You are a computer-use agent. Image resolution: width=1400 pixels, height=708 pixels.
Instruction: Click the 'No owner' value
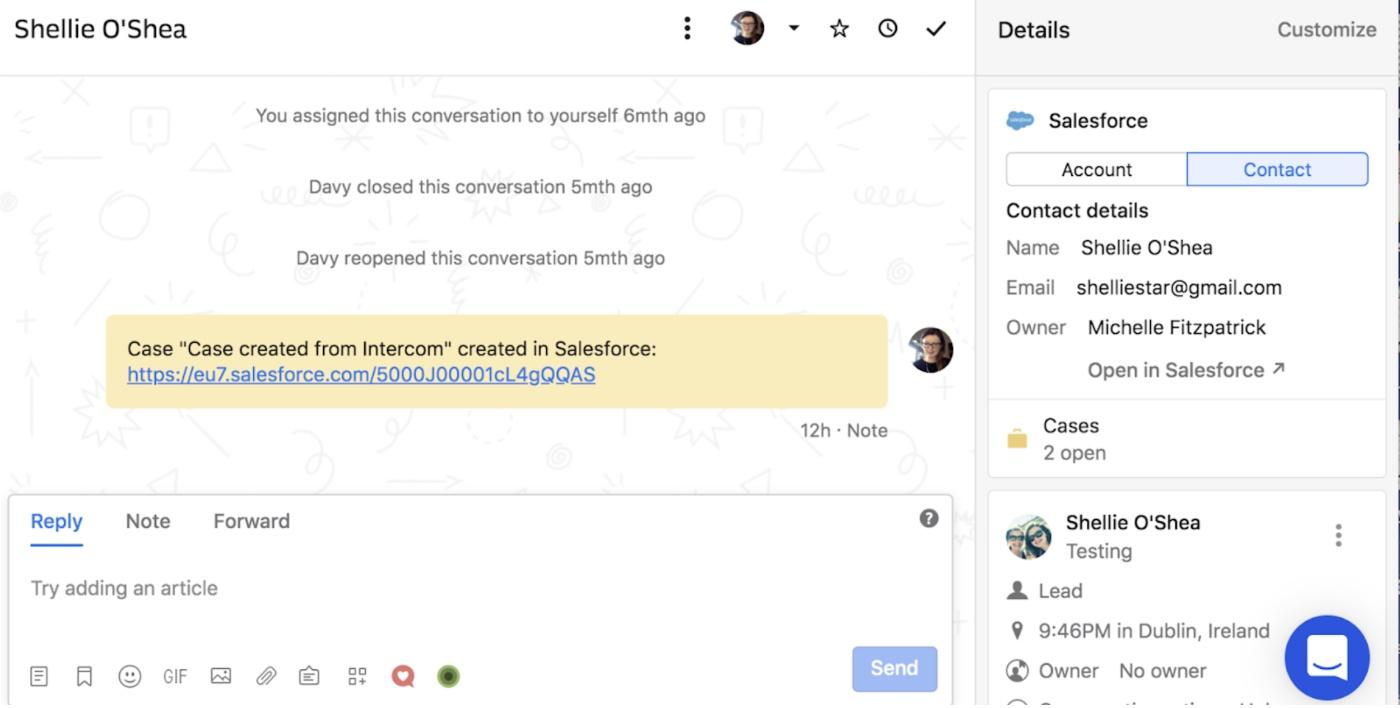pos(1163,671)
